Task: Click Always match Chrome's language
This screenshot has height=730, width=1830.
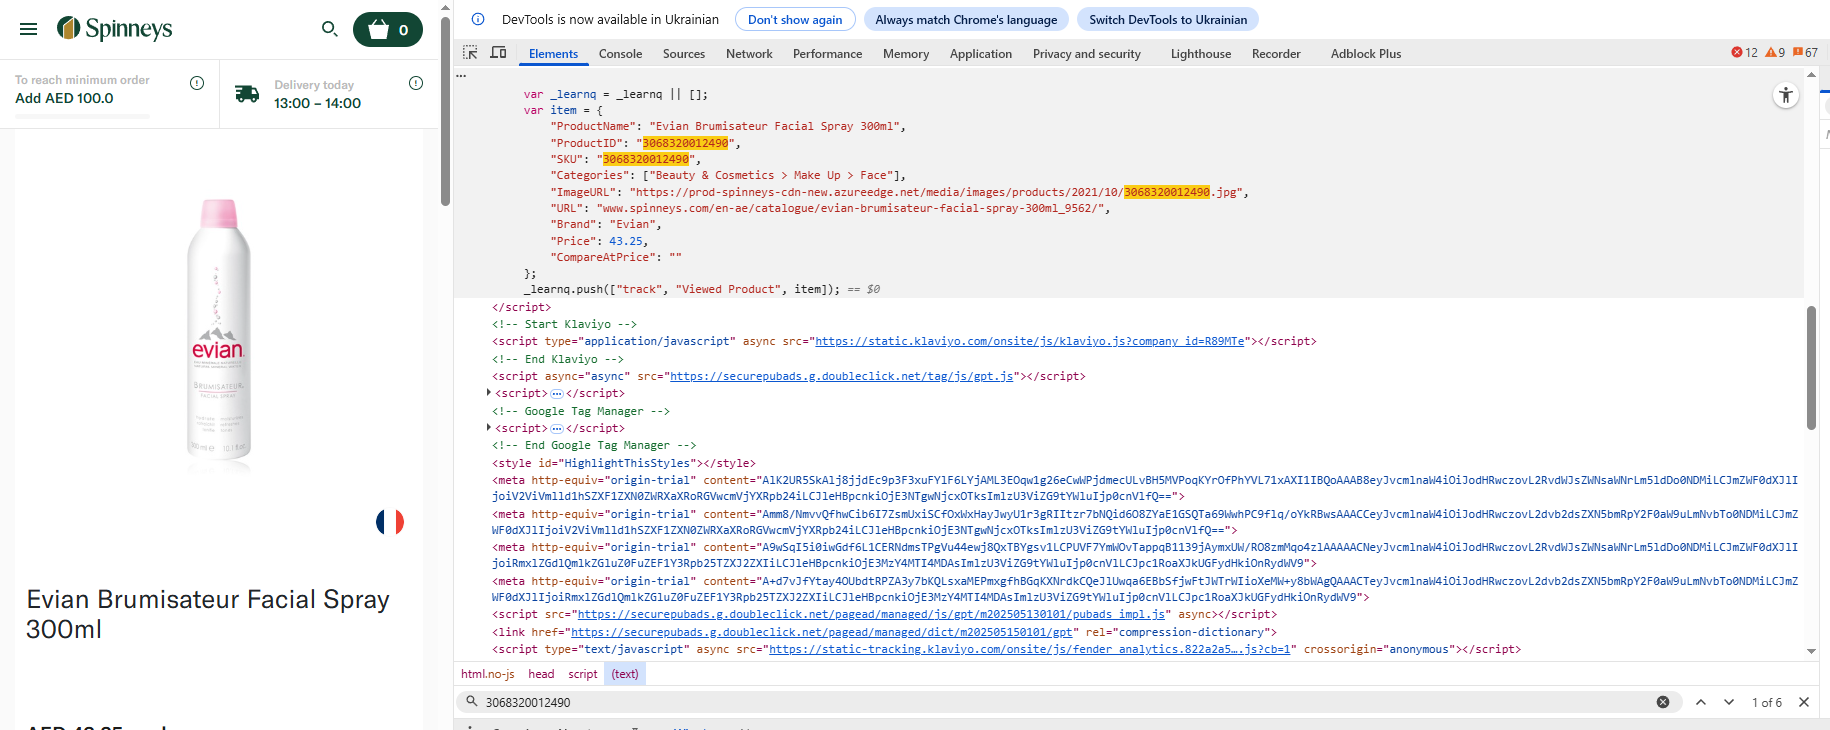Action: coord(966,19)
